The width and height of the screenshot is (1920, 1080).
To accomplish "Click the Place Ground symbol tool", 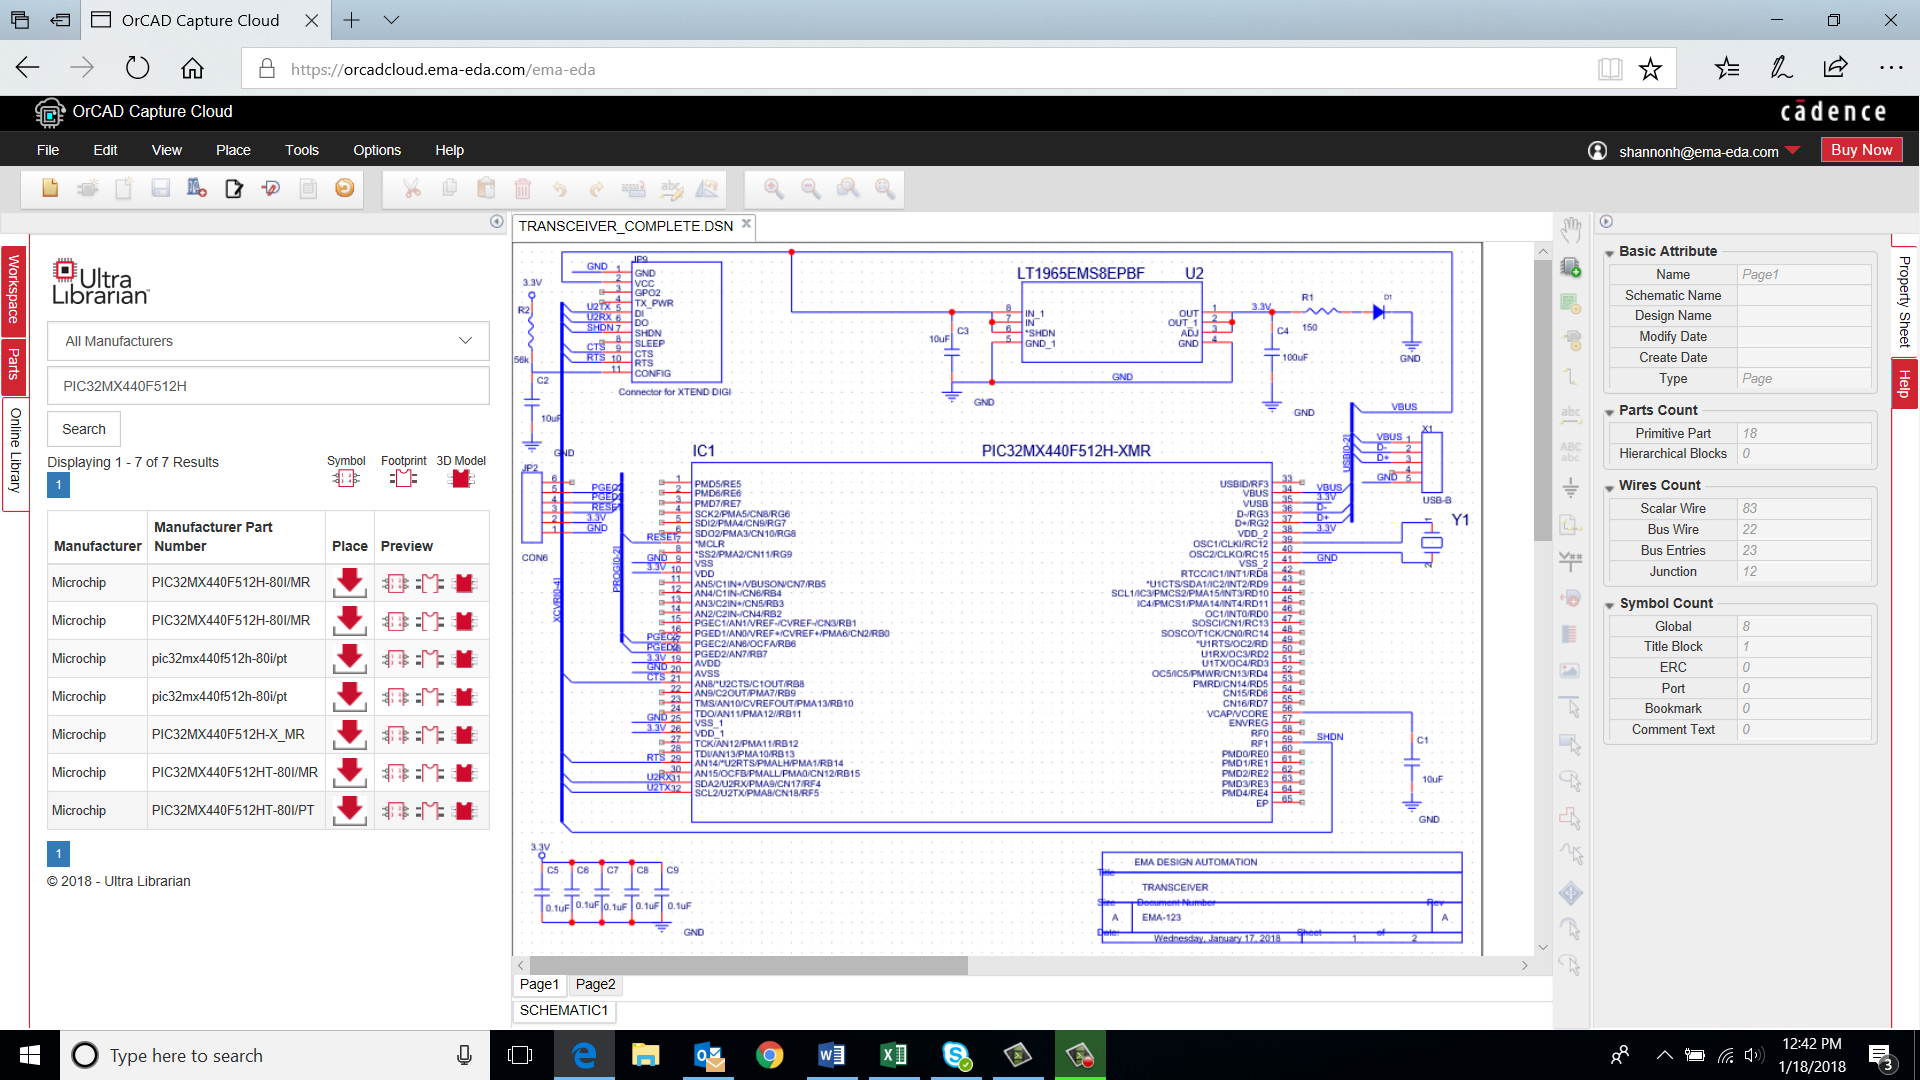I will point(1570,488).
